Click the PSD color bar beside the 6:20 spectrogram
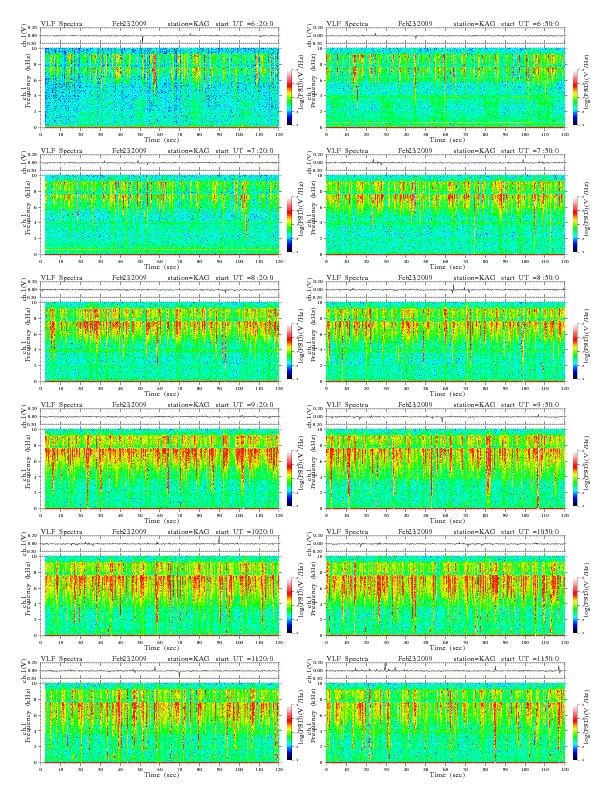This screenshot has width=612, height=792. coord(289,97)
